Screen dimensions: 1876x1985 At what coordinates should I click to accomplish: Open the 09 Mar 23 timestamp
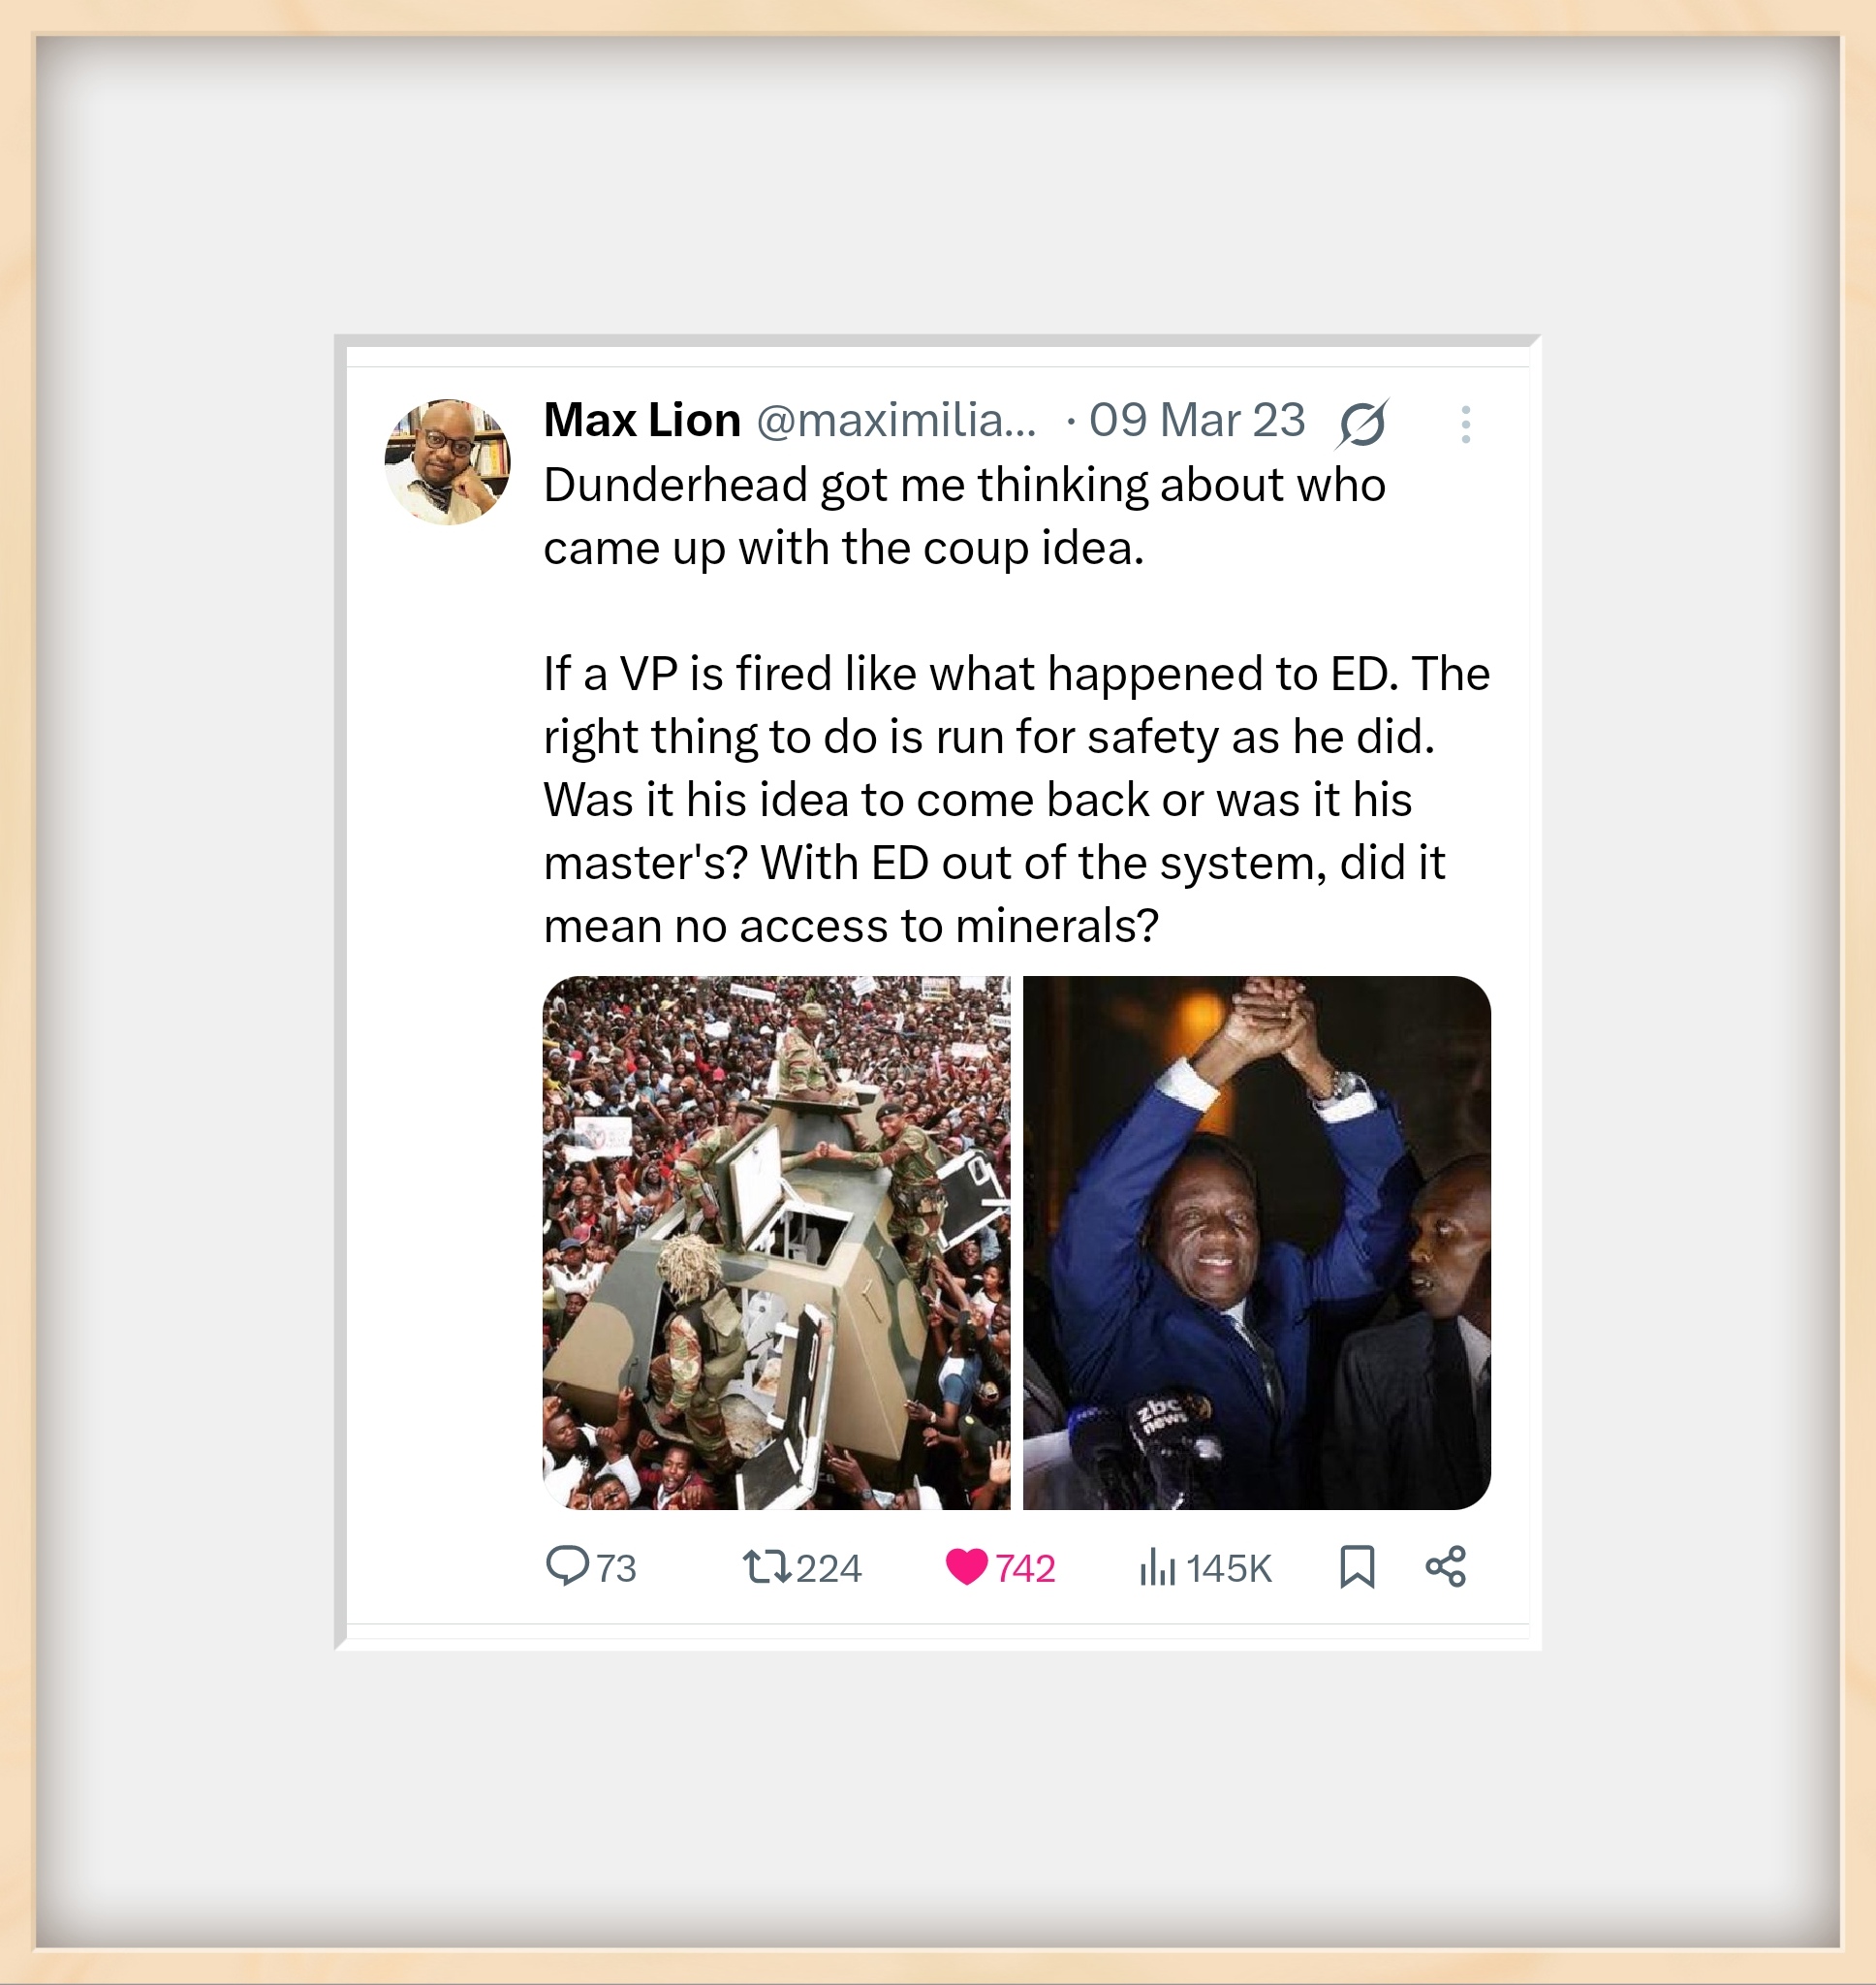pyautogui.click(x=1197, y=420)
